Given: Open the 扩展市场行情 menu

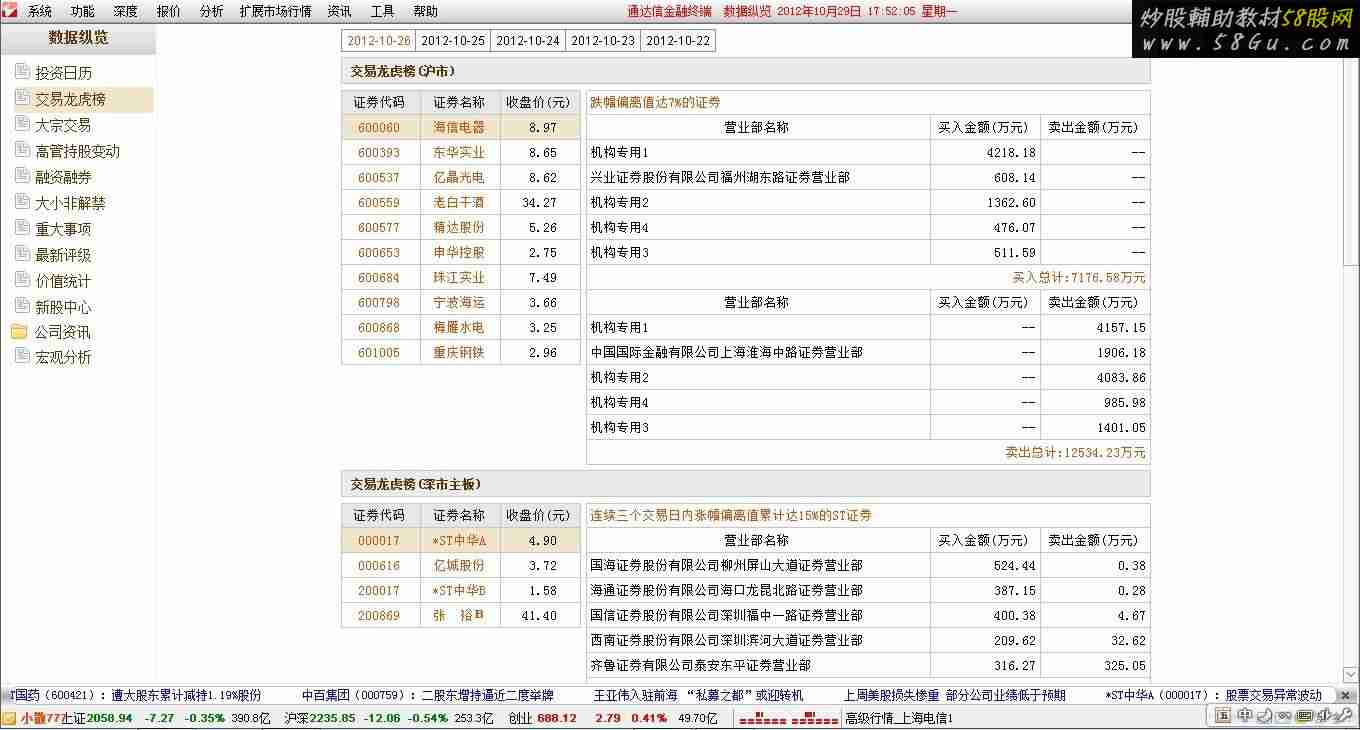Looking at the screenshot, I should (x=275, y=11).
